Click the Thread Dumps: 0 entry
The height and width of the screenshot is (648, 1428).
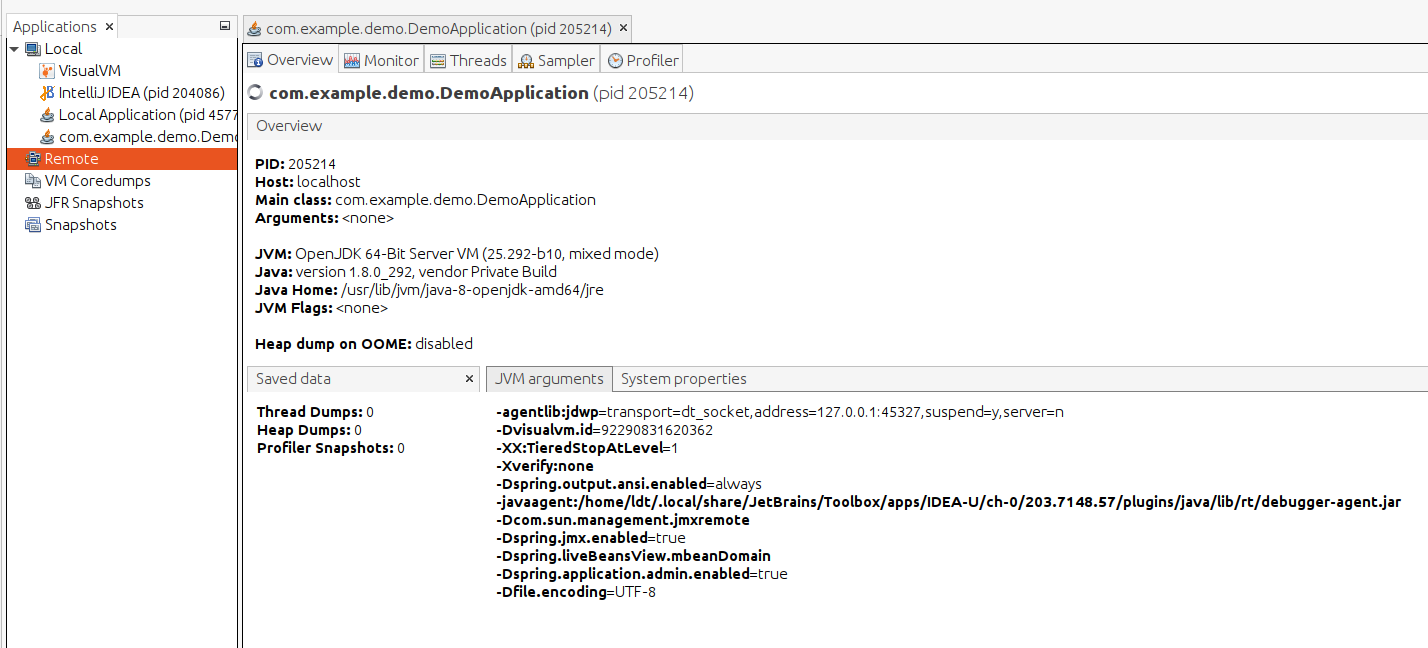pos(315,412)
